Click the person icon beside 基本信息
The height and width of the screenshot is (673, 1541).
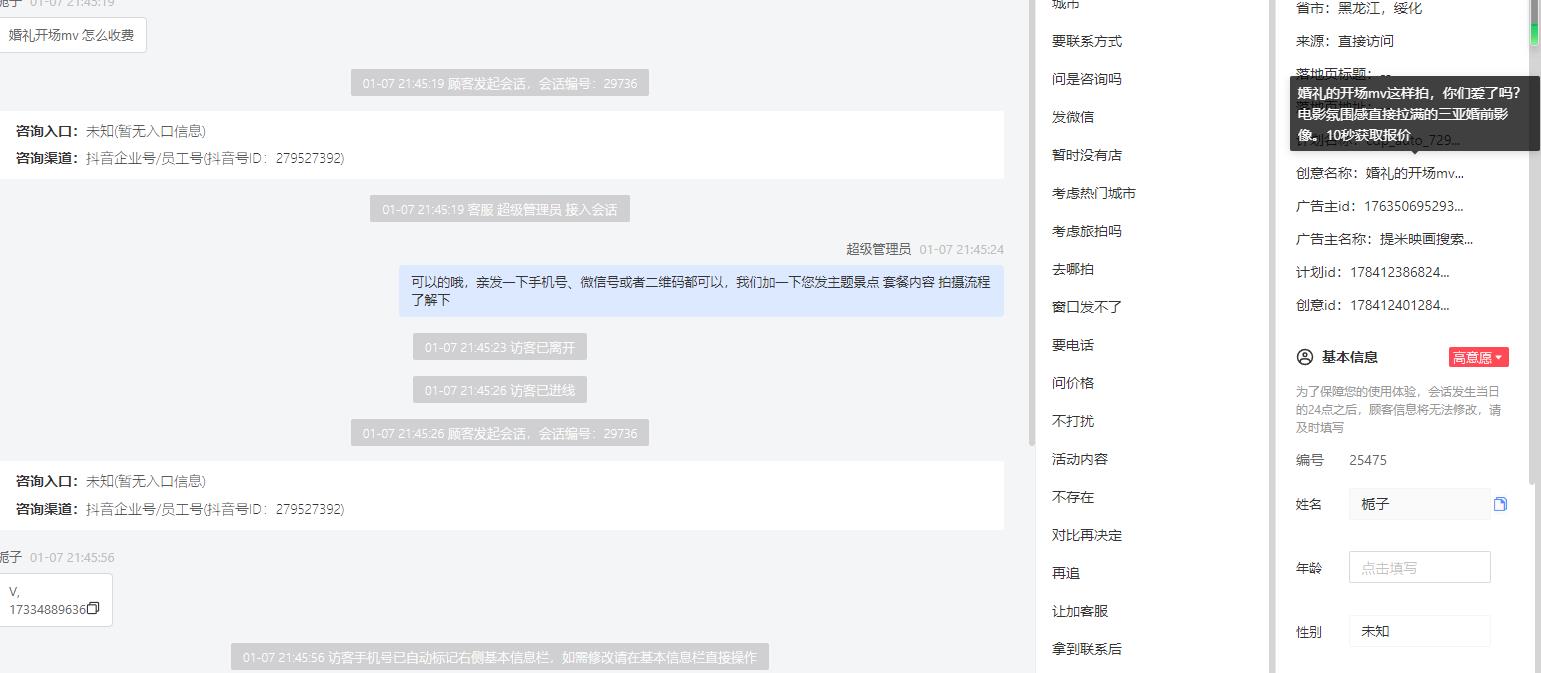(1304, 357)
